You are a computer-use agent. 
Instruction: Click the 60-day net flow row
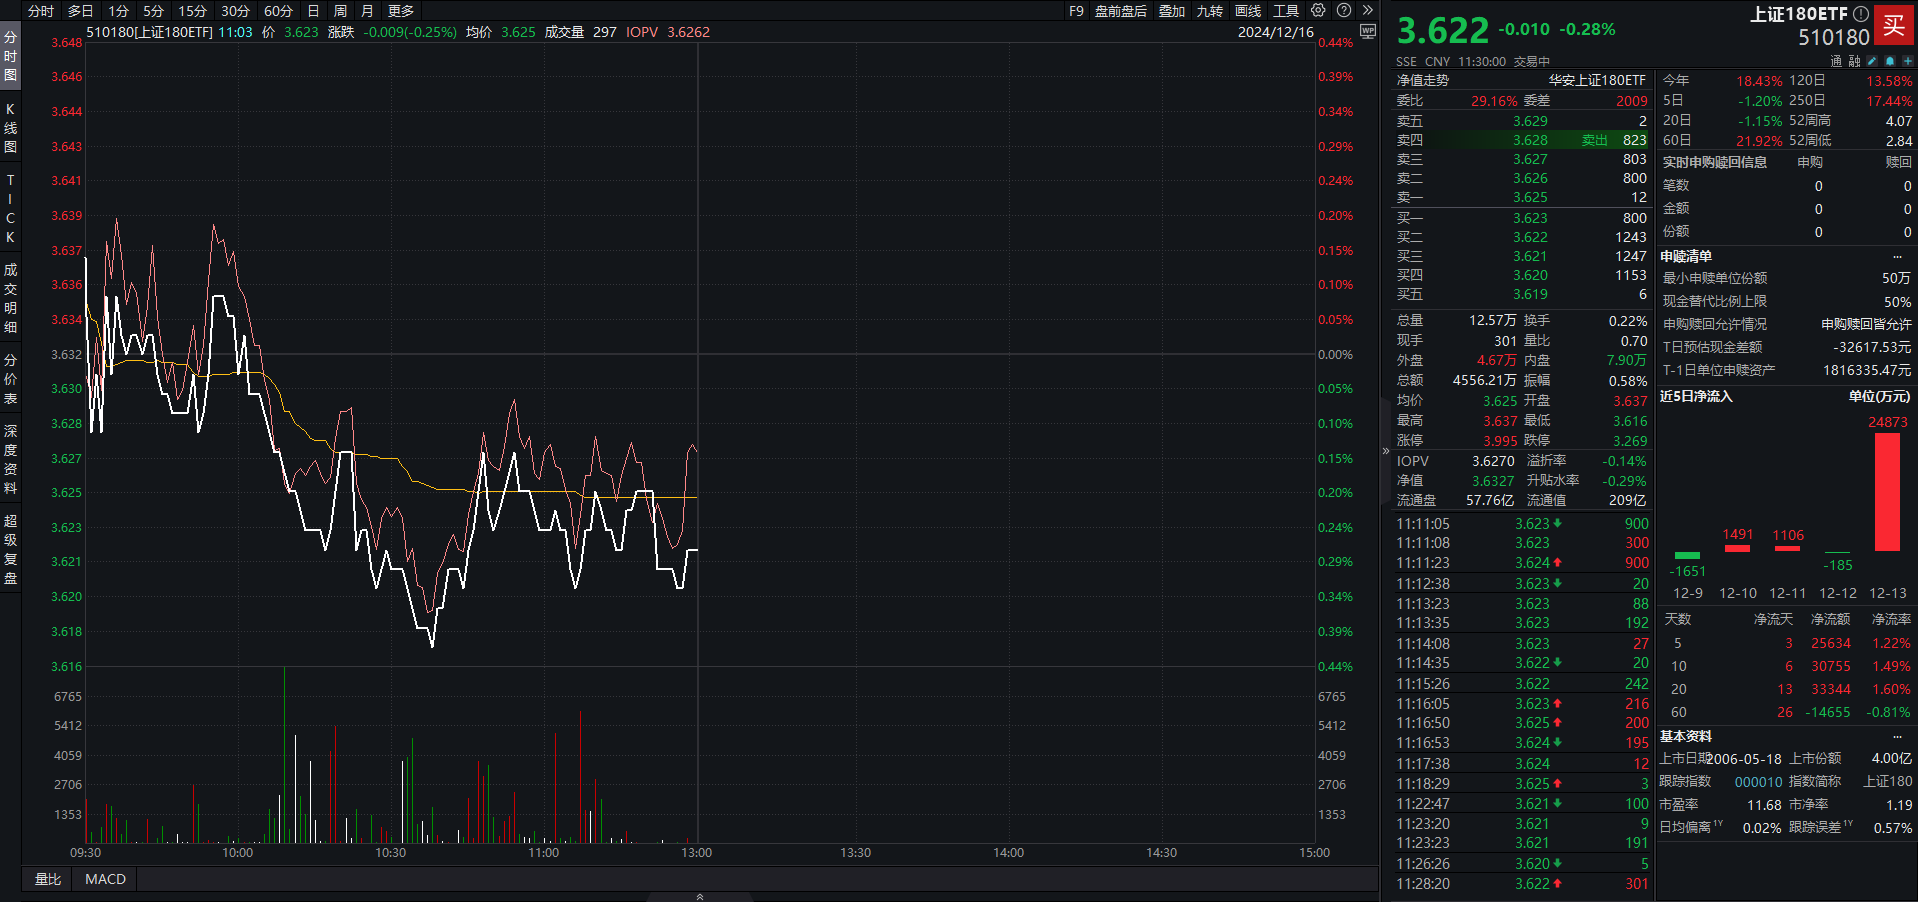pos(1786,713)
